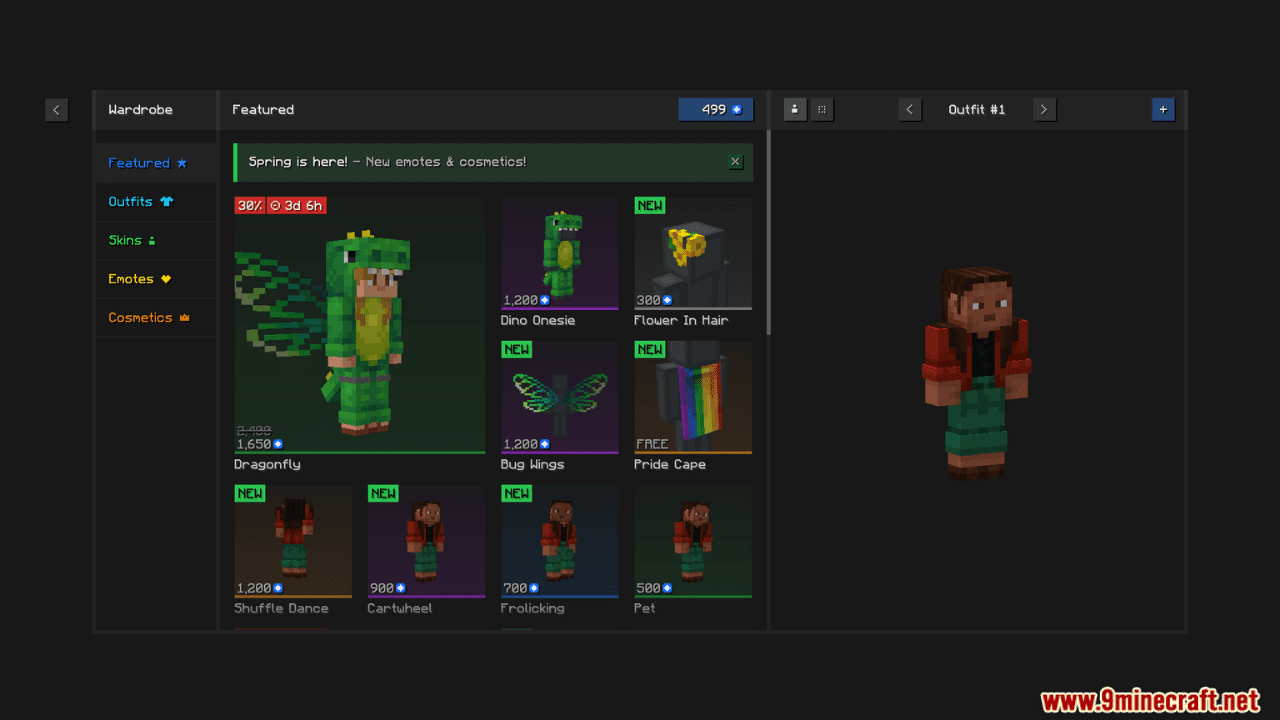Open the Featured tab in sidebar

[x=147, y=163]
